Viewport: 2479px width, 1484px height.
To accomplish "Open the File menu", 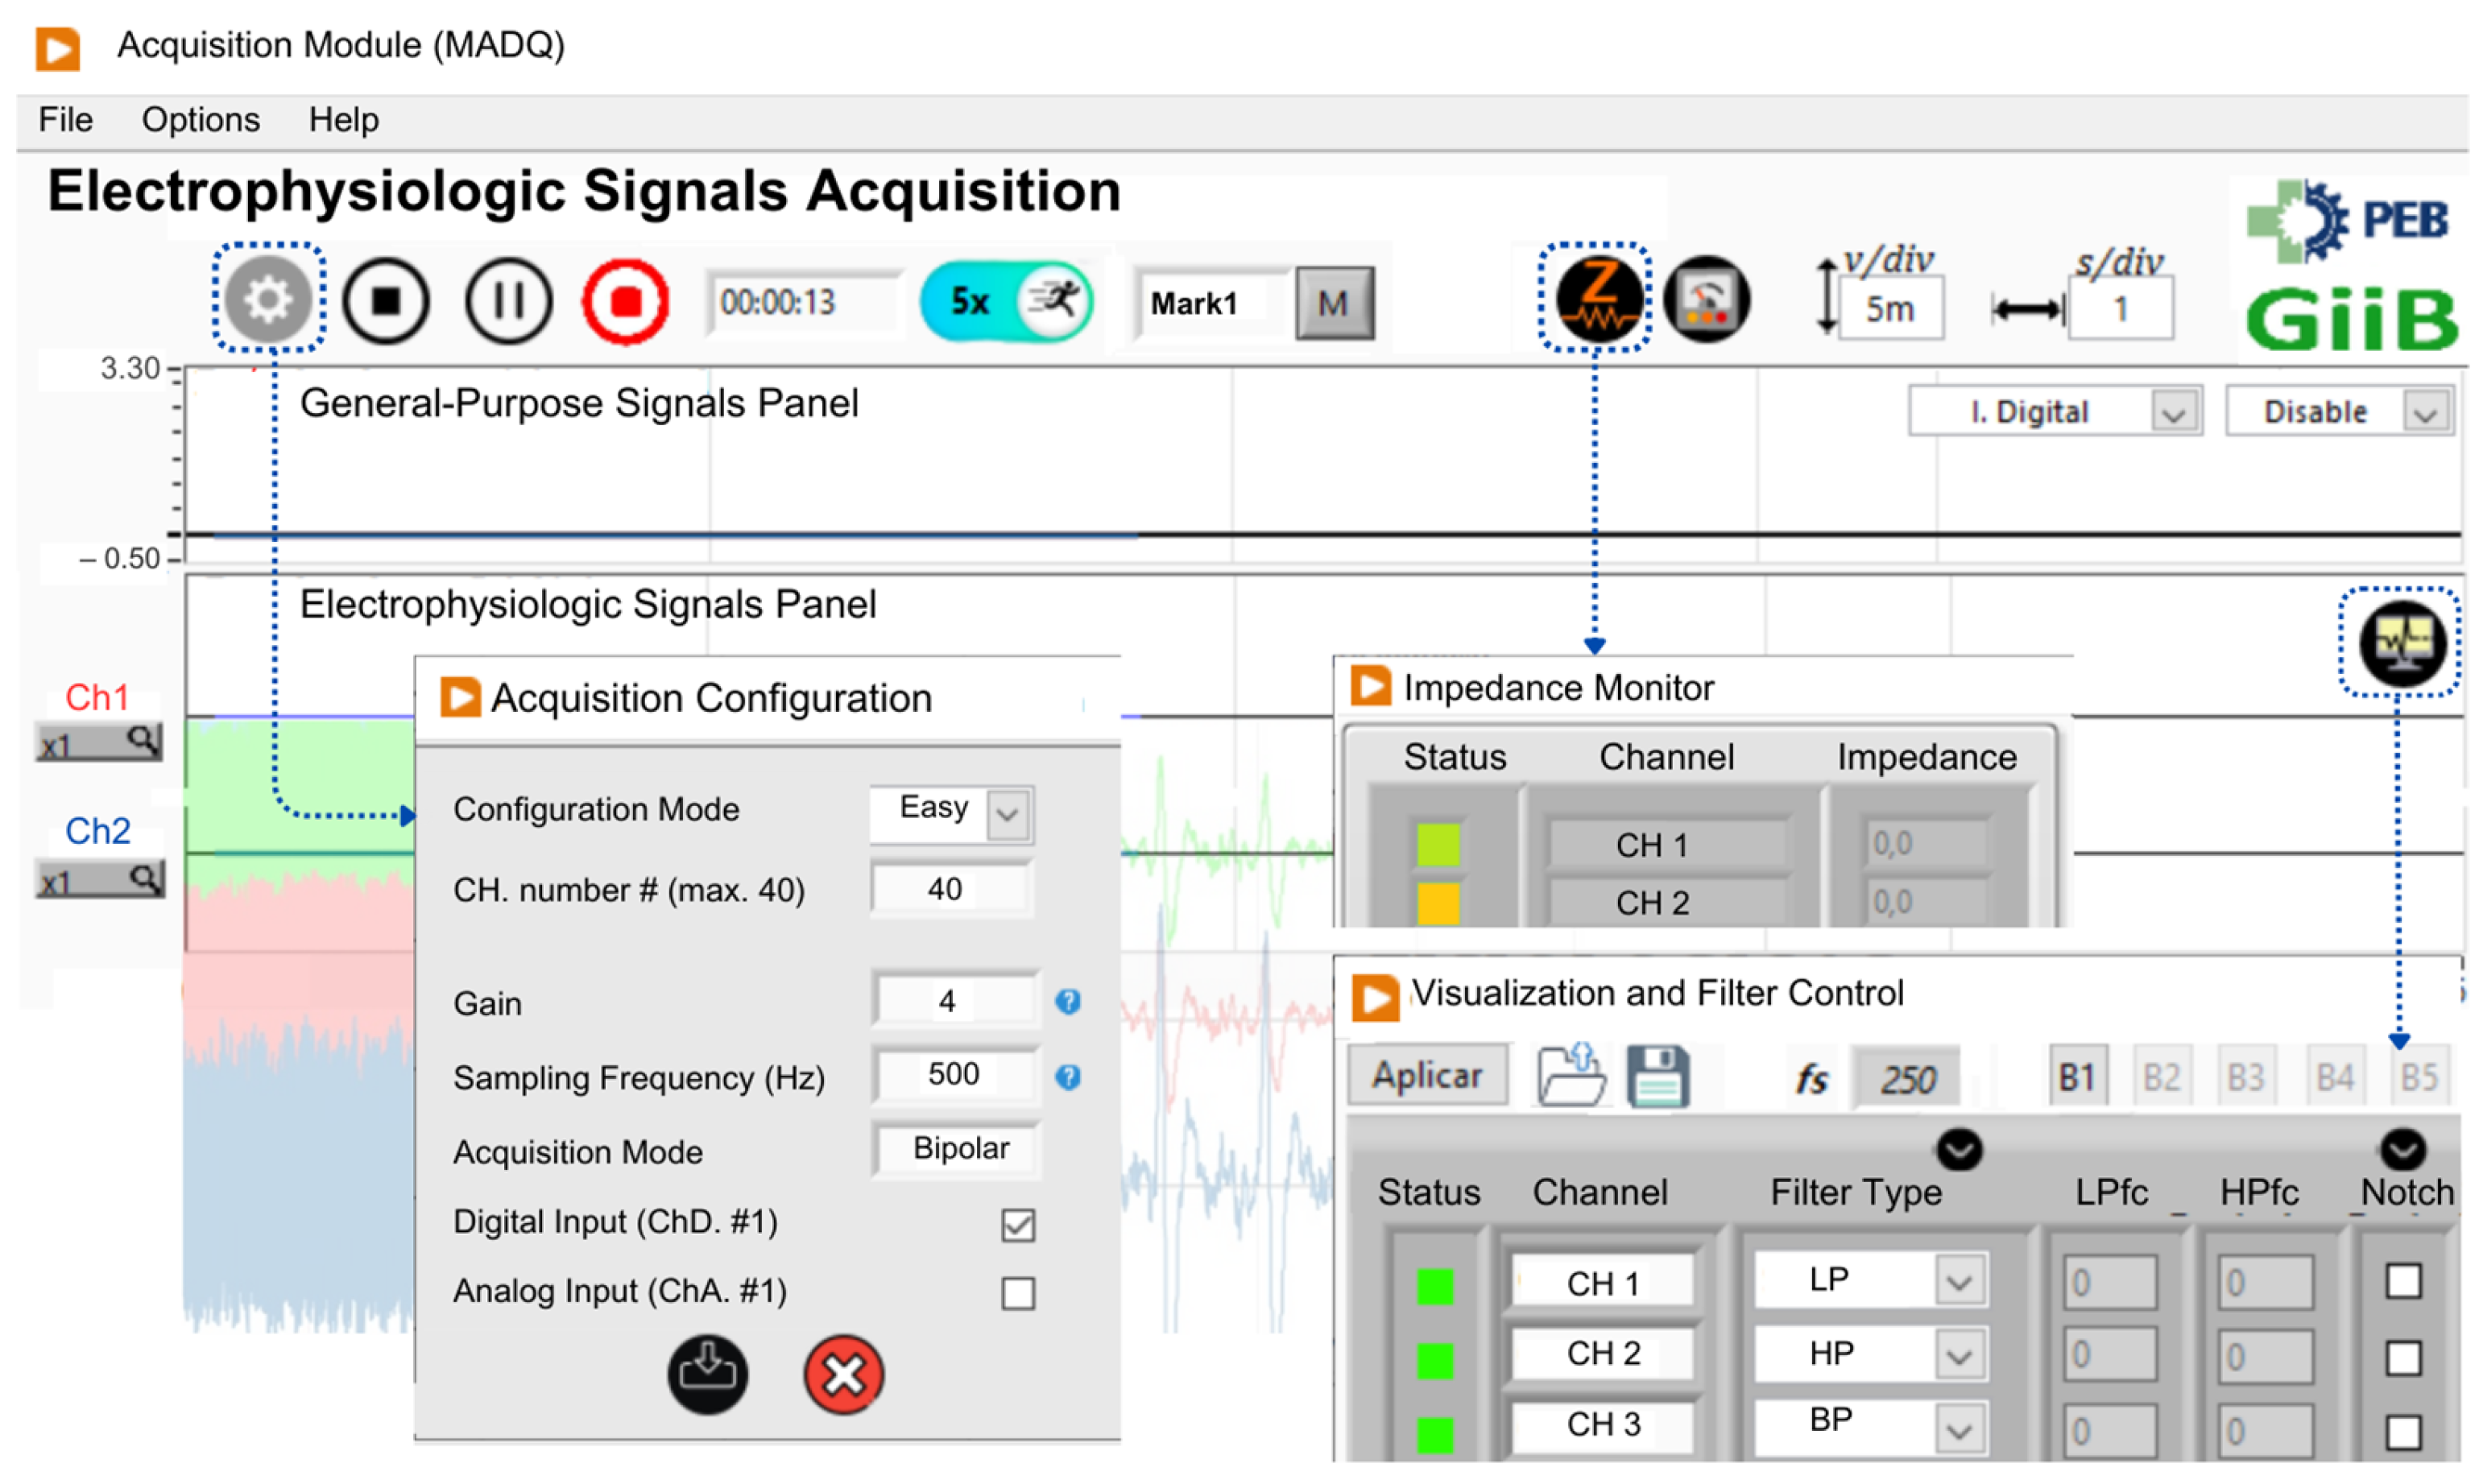I will (66, 120).
